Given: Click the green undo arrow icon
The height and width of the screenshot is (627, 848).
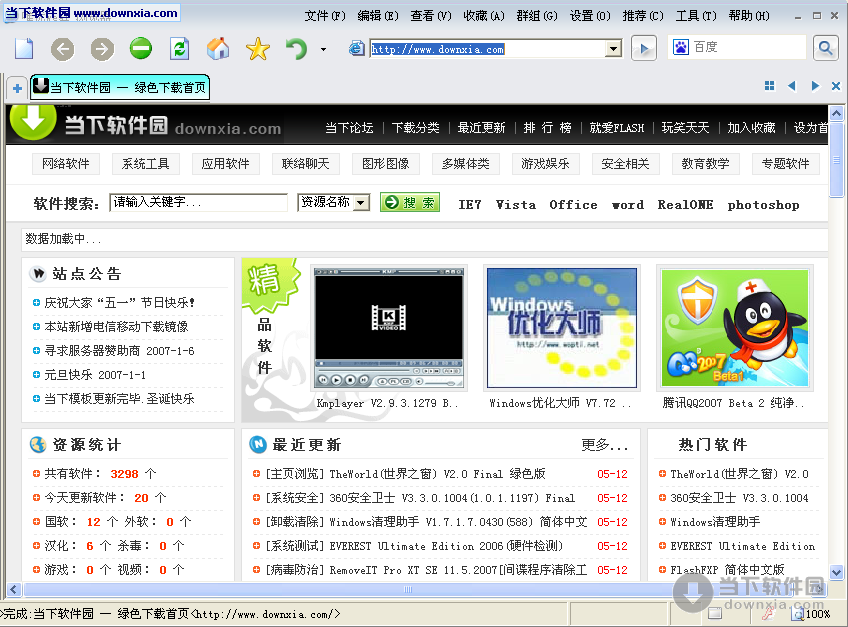Looking at the screenshot, I should coord(296,48).
